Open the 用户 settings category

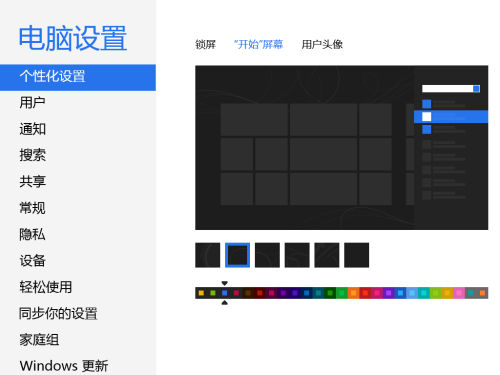click(x=32, y=103)
